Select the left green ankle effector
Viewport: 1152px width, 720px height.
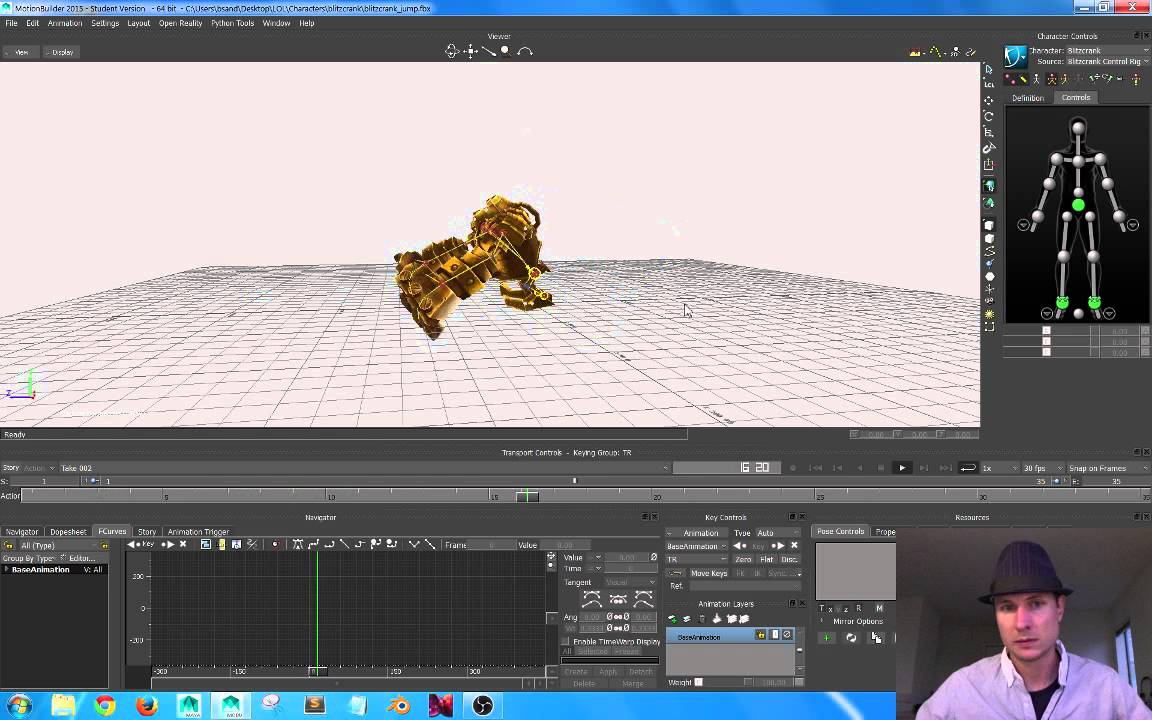1062,302
